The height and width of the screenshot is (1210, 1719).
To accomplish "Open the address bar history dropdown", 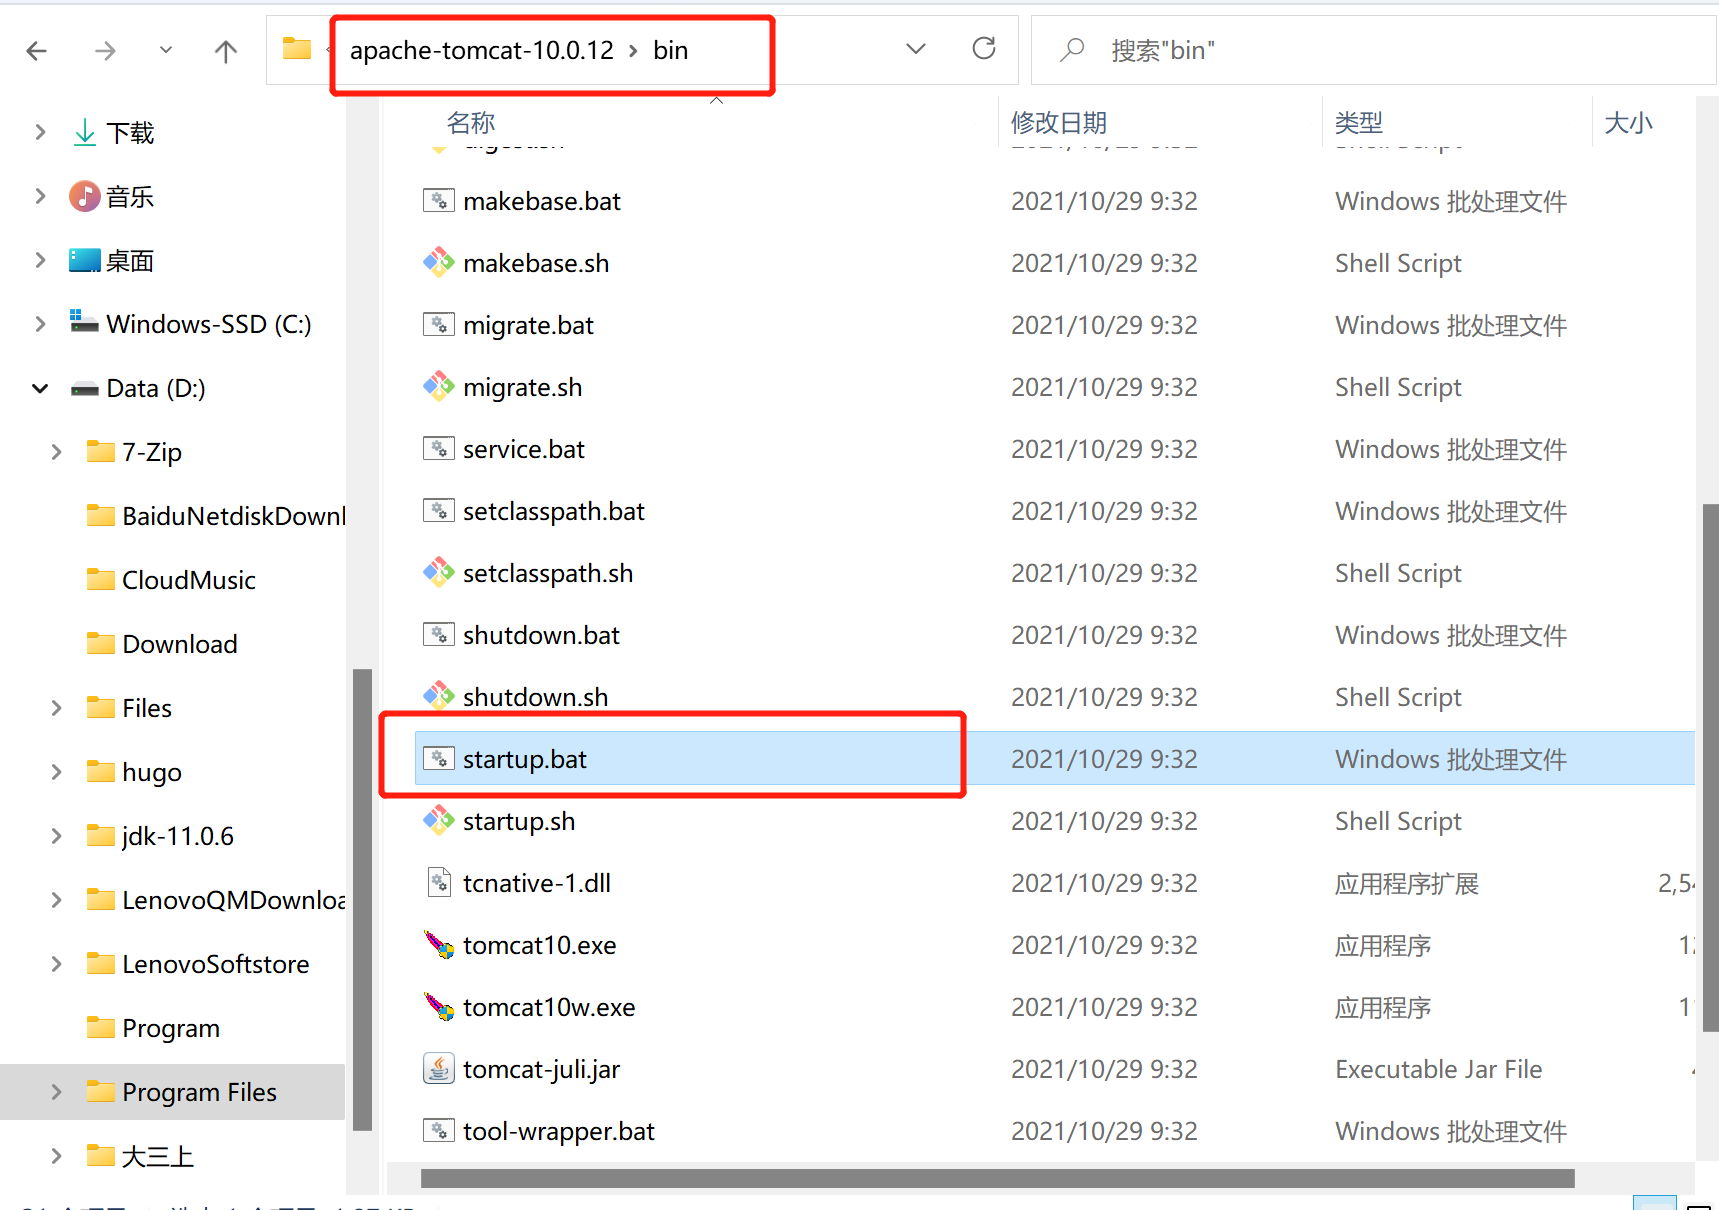I will click(x=916, y=49).
